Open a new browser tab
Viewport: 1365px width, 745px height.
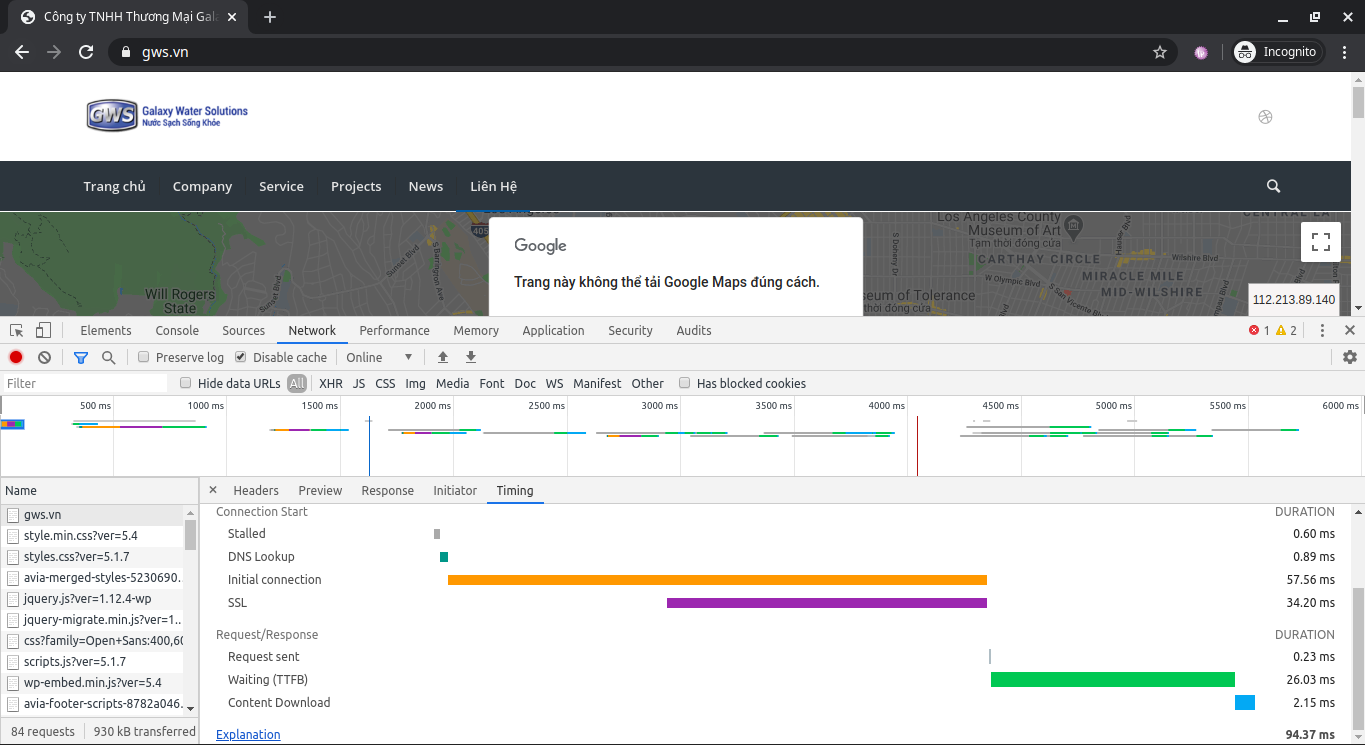click(270, 17)
